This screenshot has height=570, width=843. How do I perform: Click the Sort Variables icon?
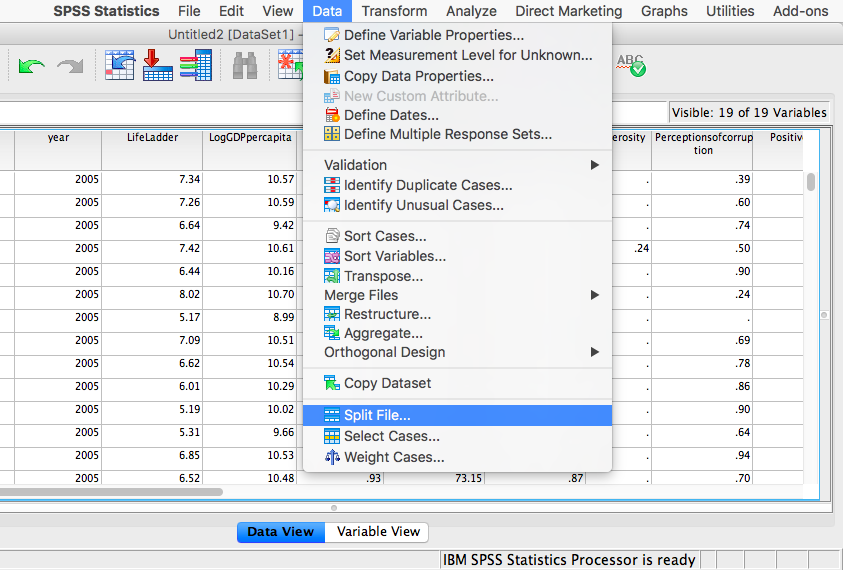pos(332,256)
